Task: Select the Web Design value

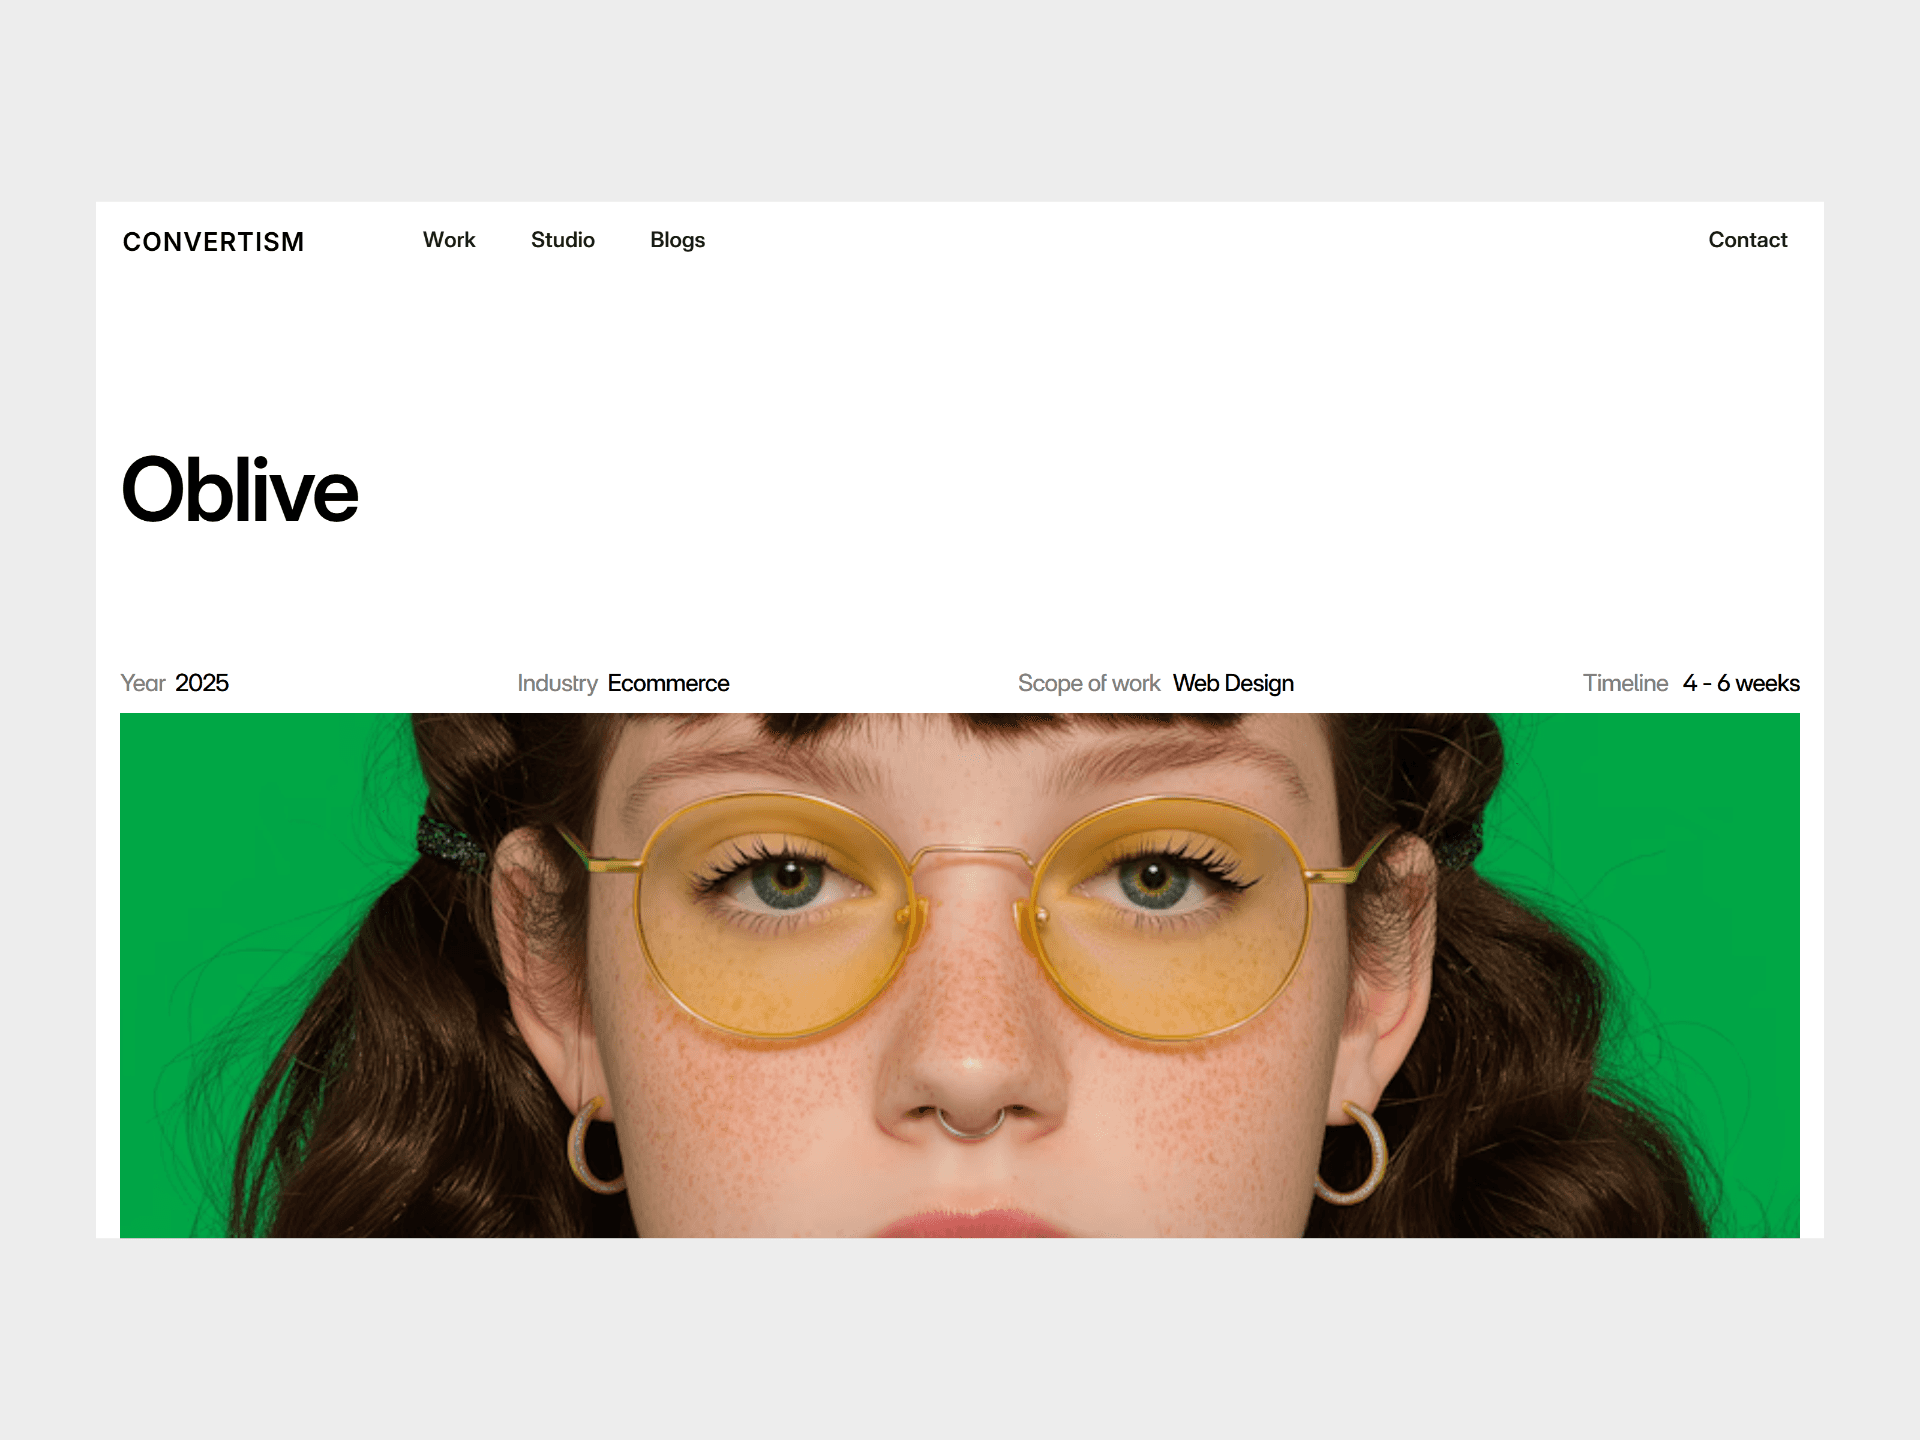Action: tap(1233, 683)
